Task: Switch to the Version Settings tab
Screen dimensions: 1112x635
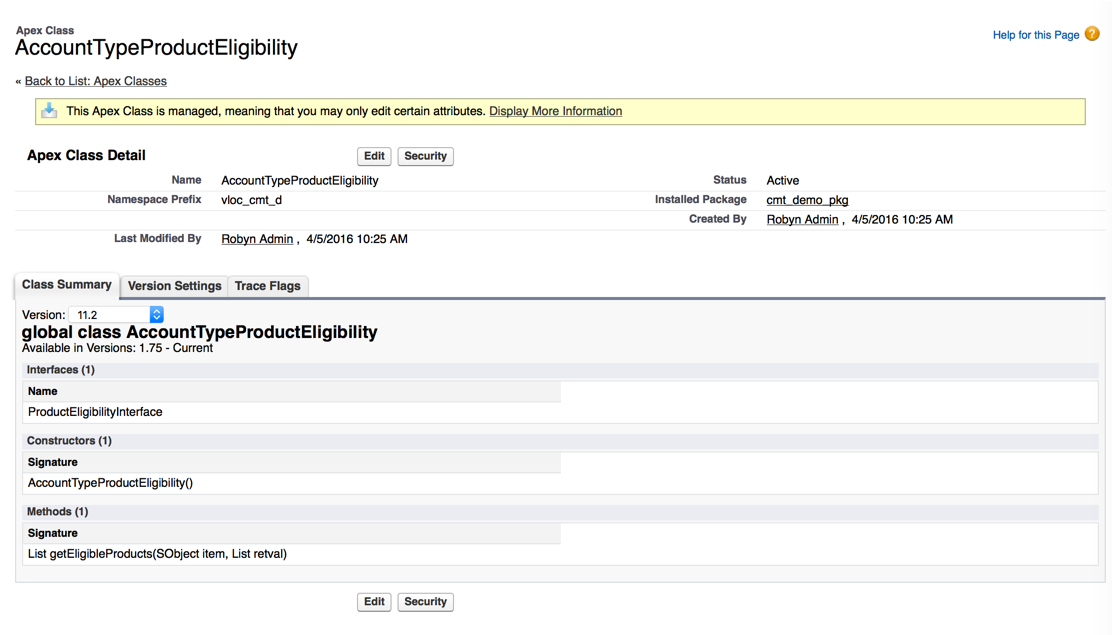Action: [174, 286]
